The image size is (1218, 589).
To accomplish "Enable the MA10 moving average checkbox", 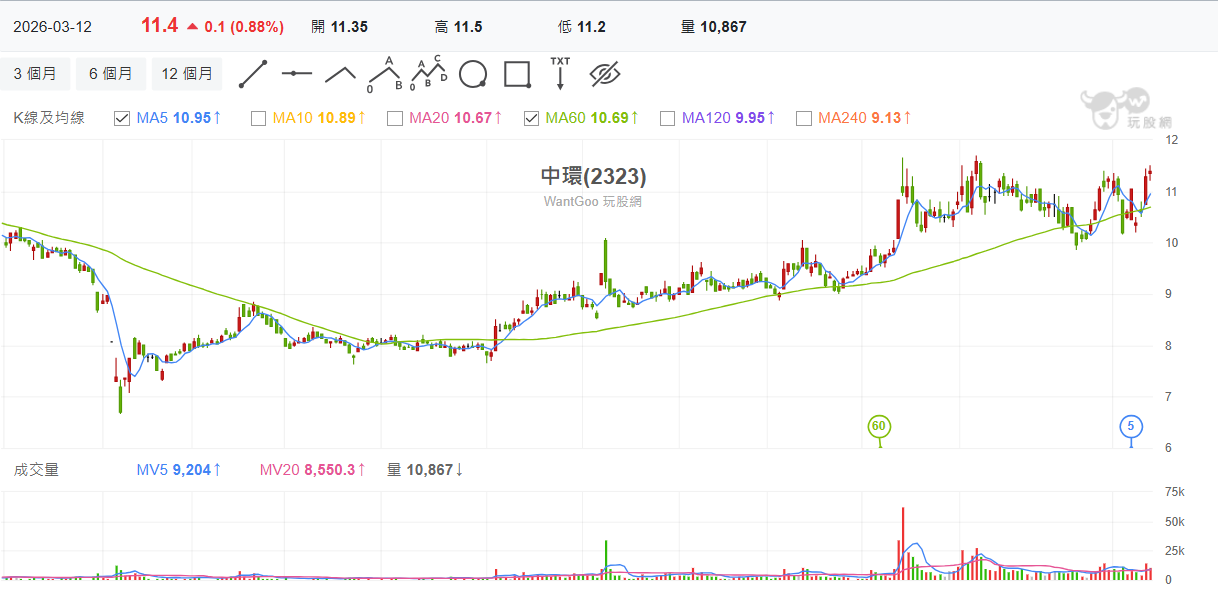I will (x=258, y=119).
